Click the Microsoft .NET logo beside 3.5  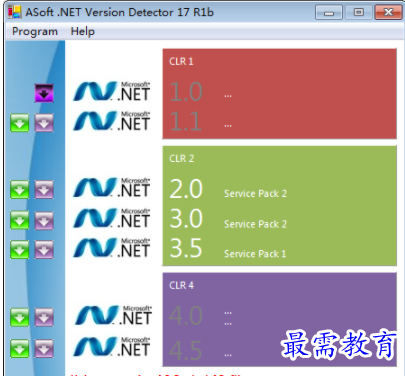(x=112, y=247)
